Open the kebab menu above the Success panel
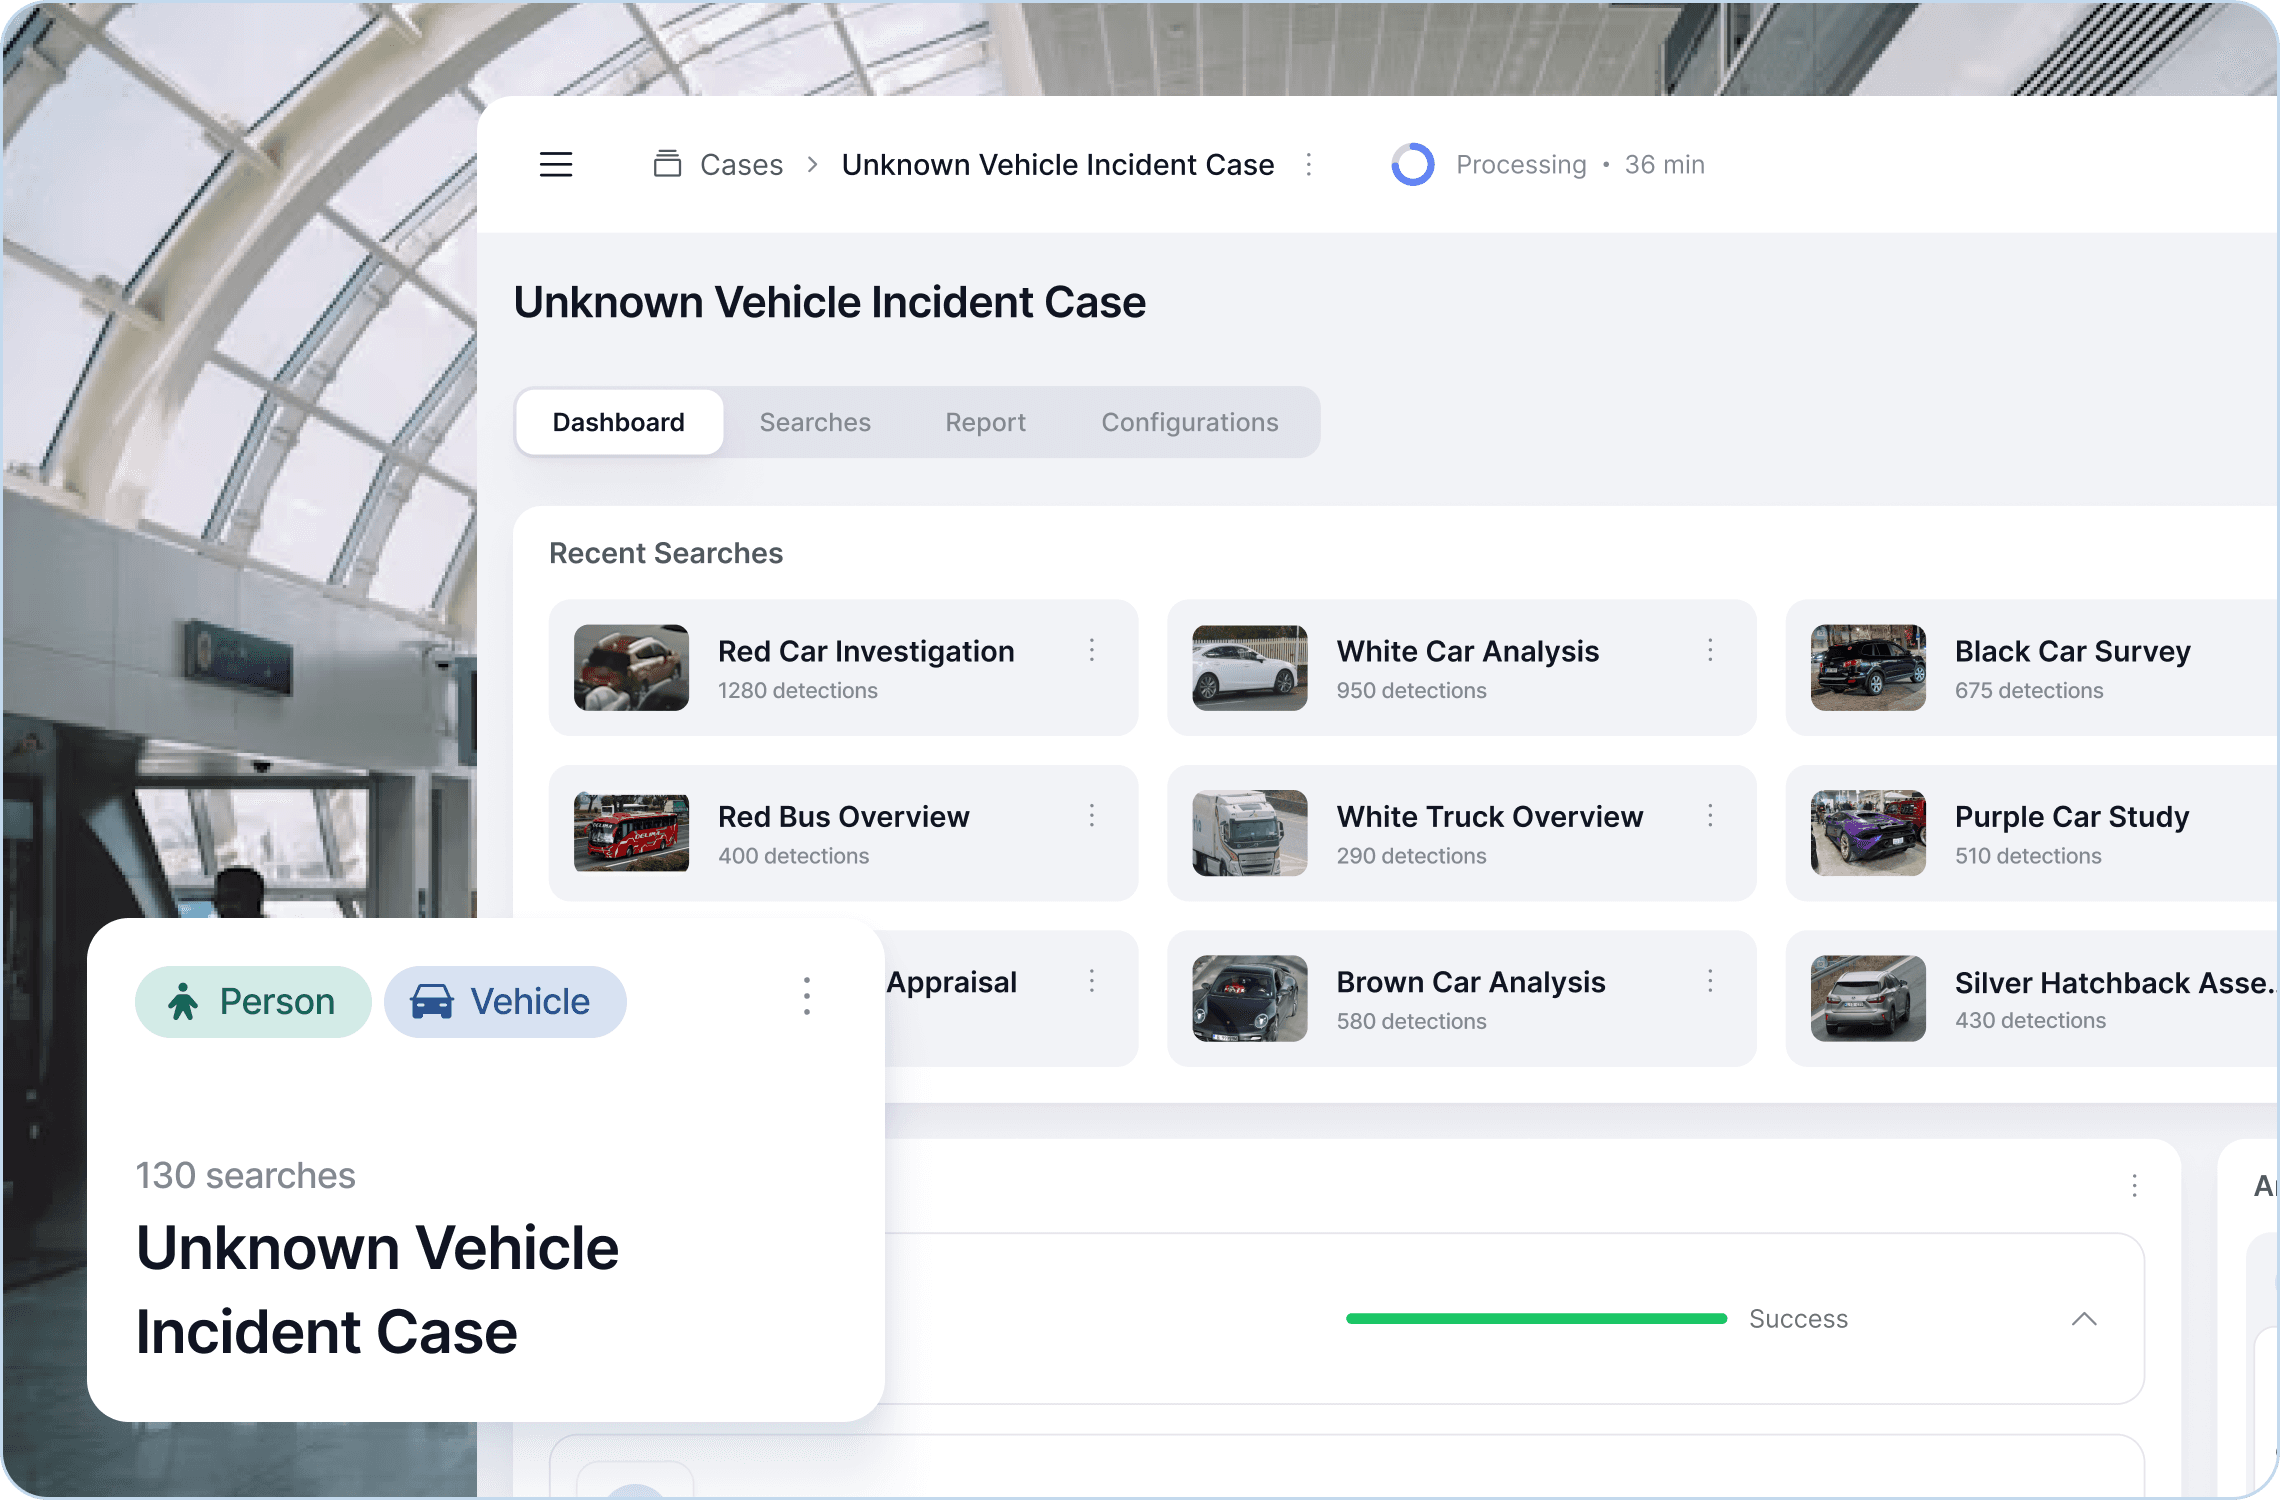Screen dimensions: 2280x1500 click(x=2135, y=1186)
